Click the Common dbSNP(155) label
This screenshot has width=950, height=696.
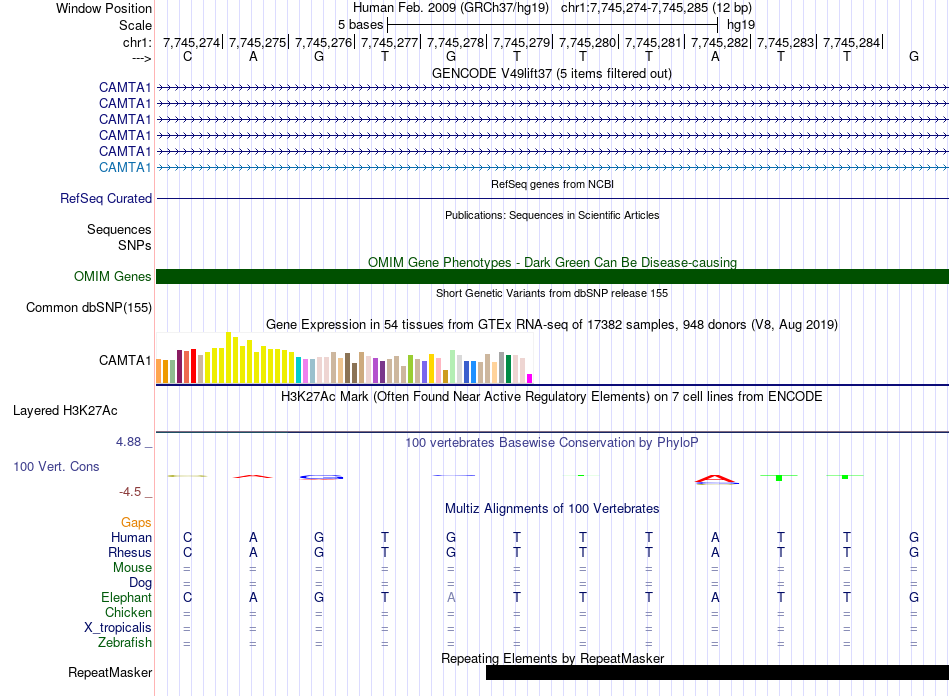point(89,307)
